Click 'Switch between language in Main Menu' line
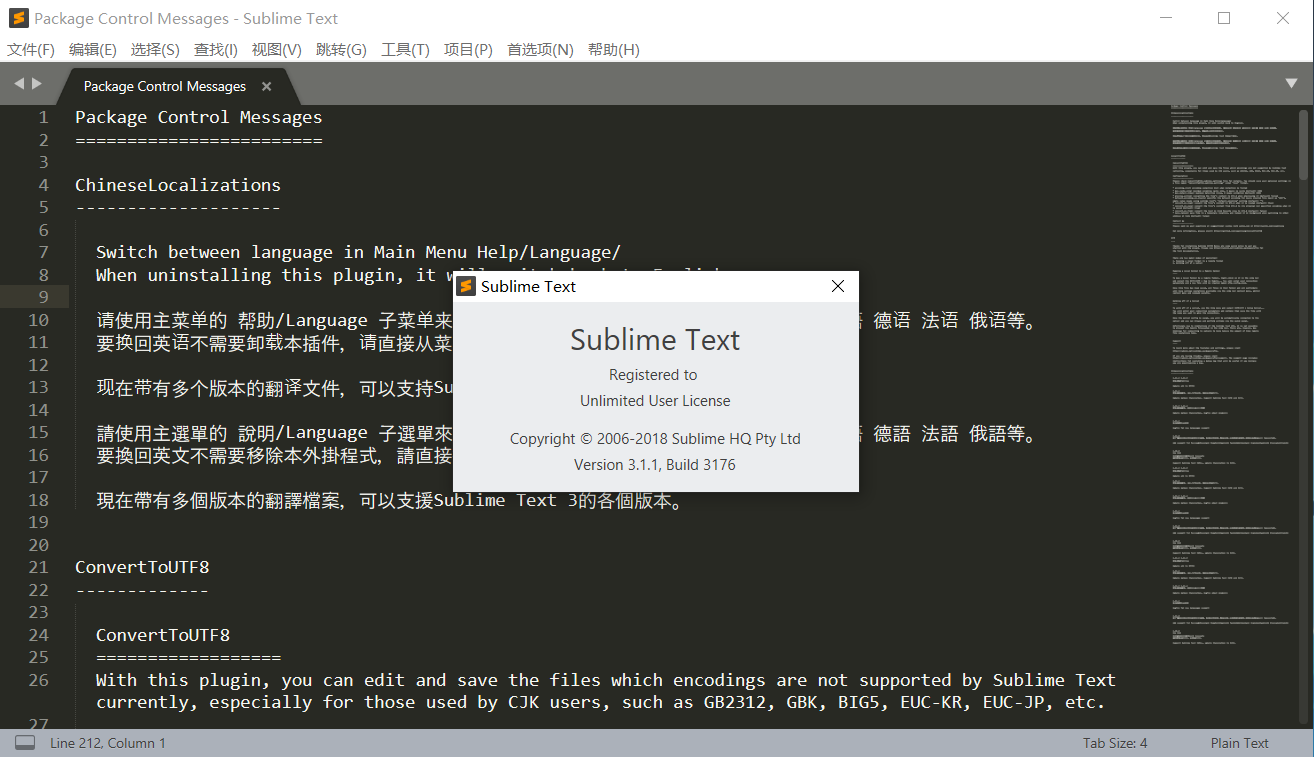1314x757 pixels. (358, 252)
